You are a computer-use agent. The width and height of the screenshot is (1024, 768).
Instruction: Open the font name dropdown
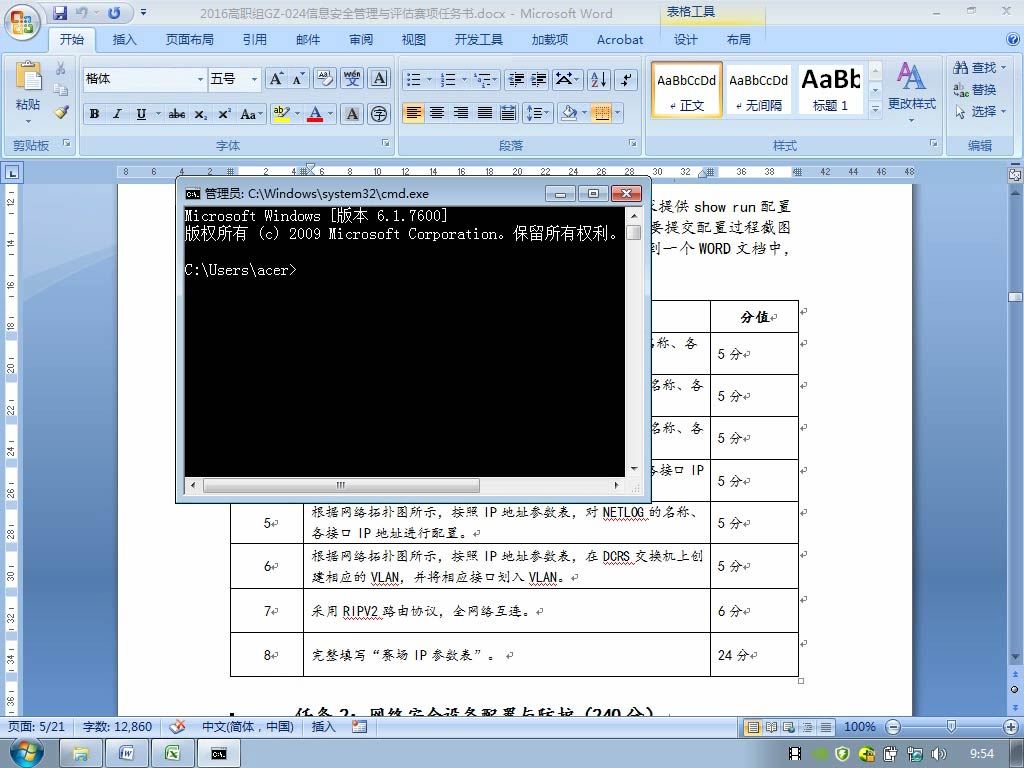[200, 79]
